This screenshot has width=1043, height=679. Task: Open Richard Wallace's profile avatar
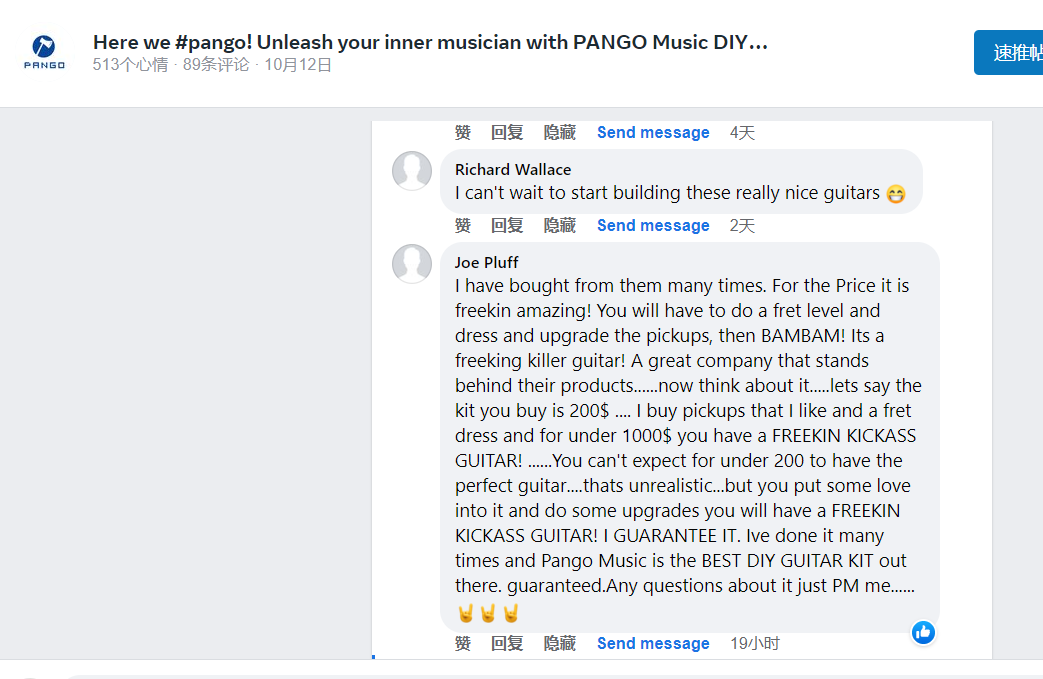pyautogui.click(x=412, y=171)
